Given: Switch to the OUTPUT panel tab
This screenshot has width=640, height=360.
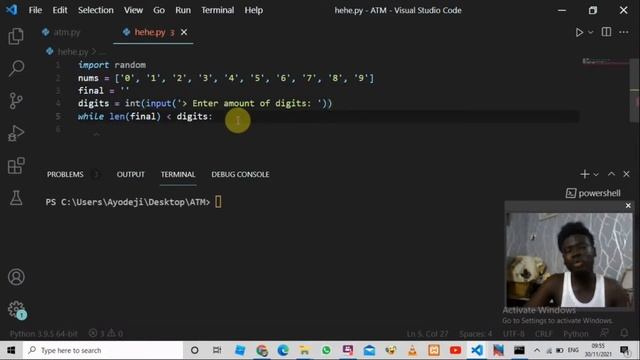Looking at the screenshot, I should pyautogui.click(x=131, y=174).
